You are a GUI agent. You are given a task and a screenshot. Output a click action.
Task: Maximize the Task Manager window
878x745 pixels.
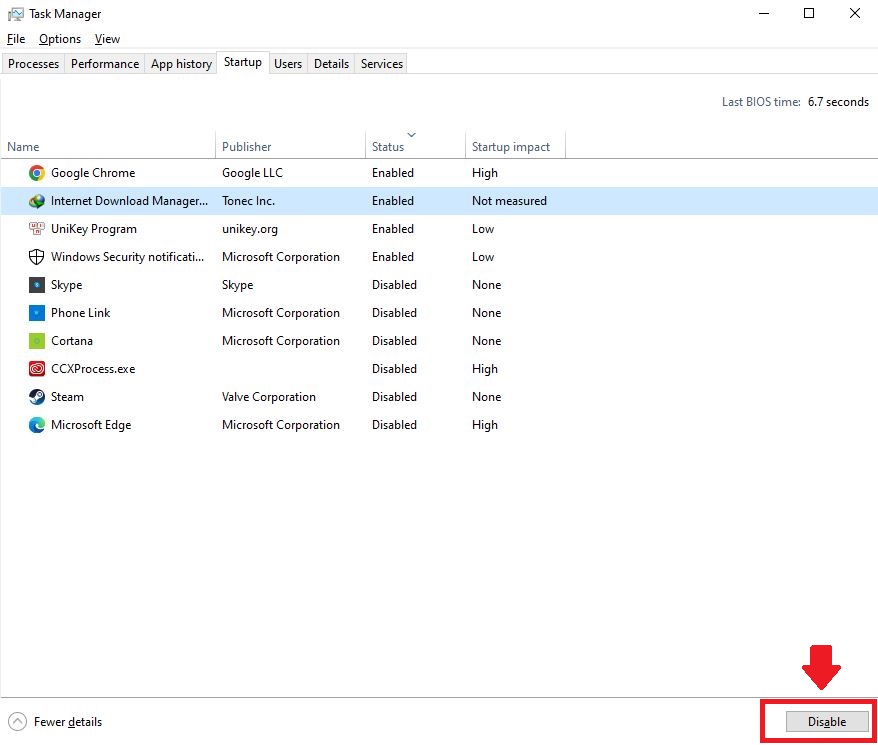pyautogui.click(x=809, y=13)
